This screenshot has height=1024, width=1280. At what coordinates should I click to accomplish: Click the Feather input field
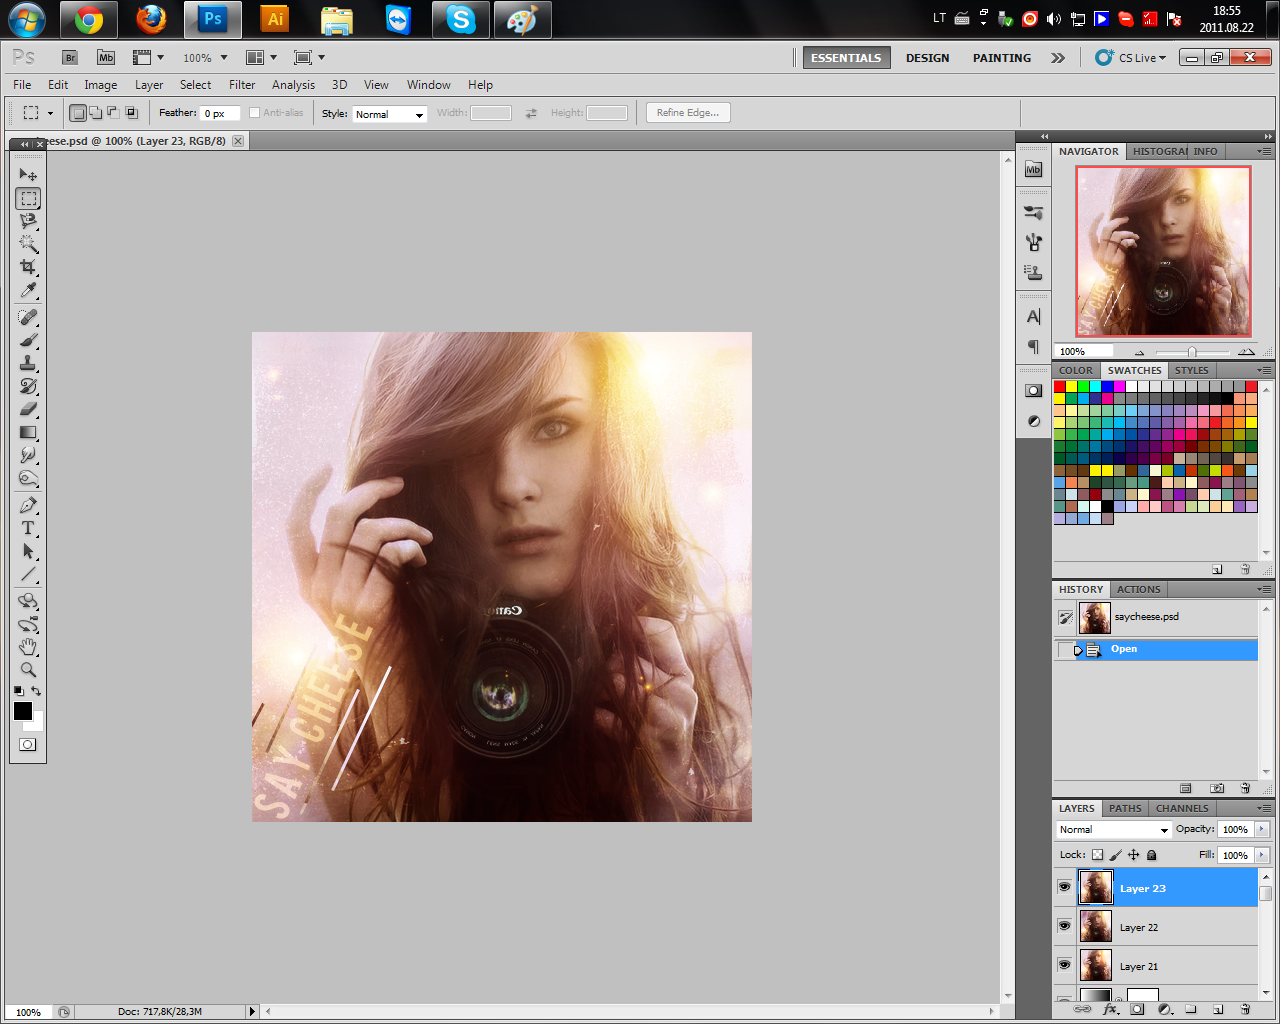[220, 114]
